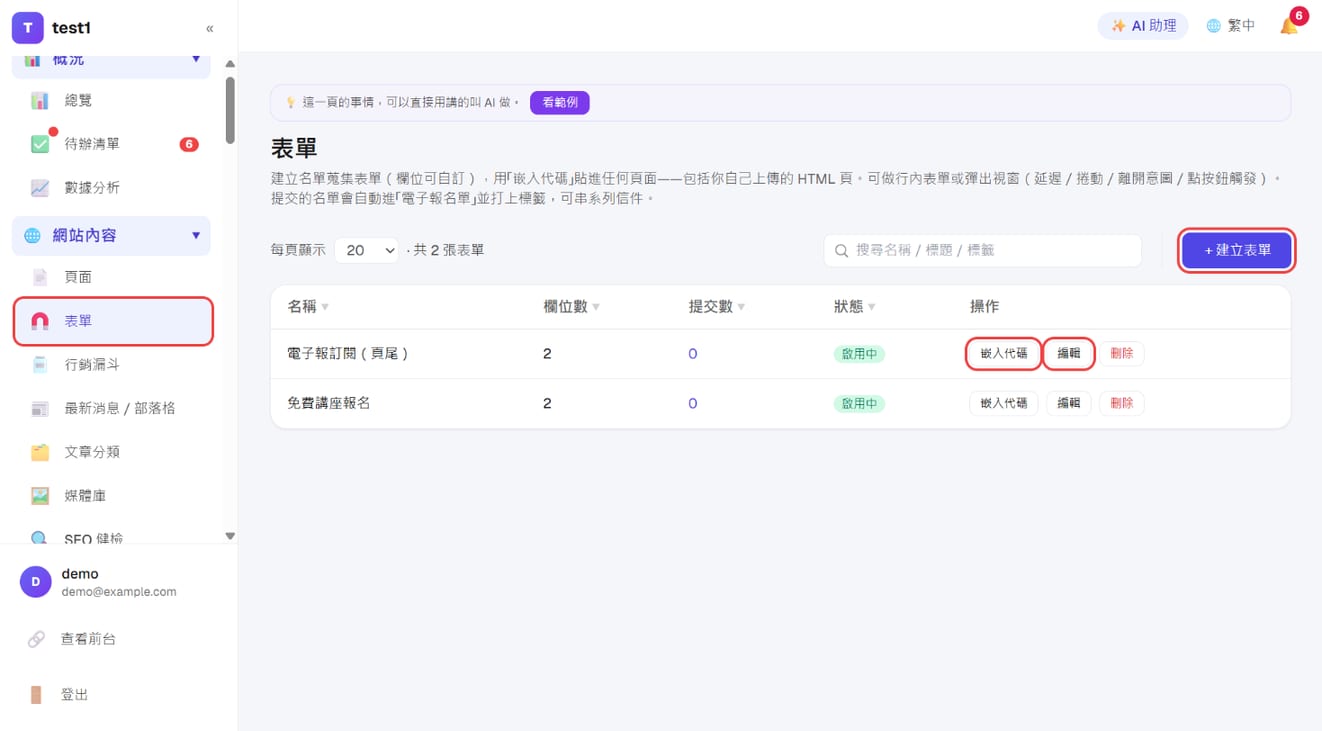Click the 媒體庫 picture icon
1322x731 pixels.
pyautogui.click(x=40, y=495)
